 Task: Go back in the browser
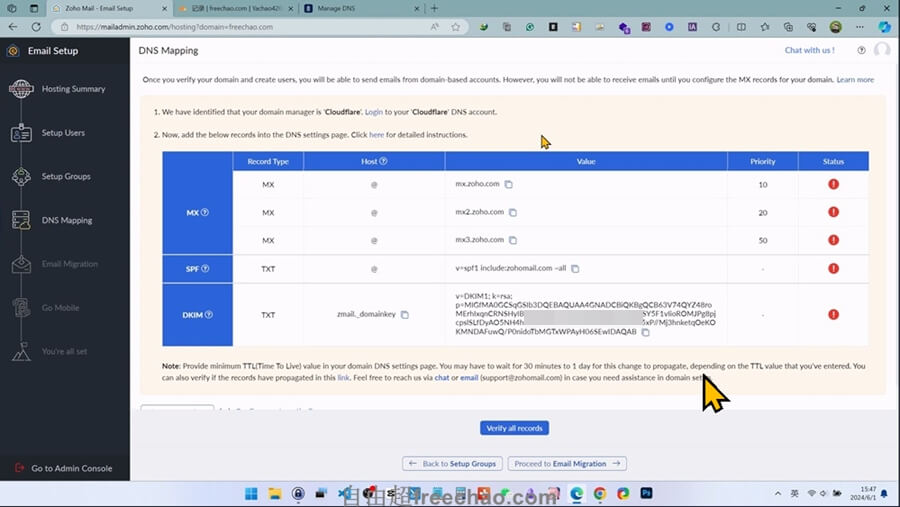pyautogui.click(x=13, y=27)
